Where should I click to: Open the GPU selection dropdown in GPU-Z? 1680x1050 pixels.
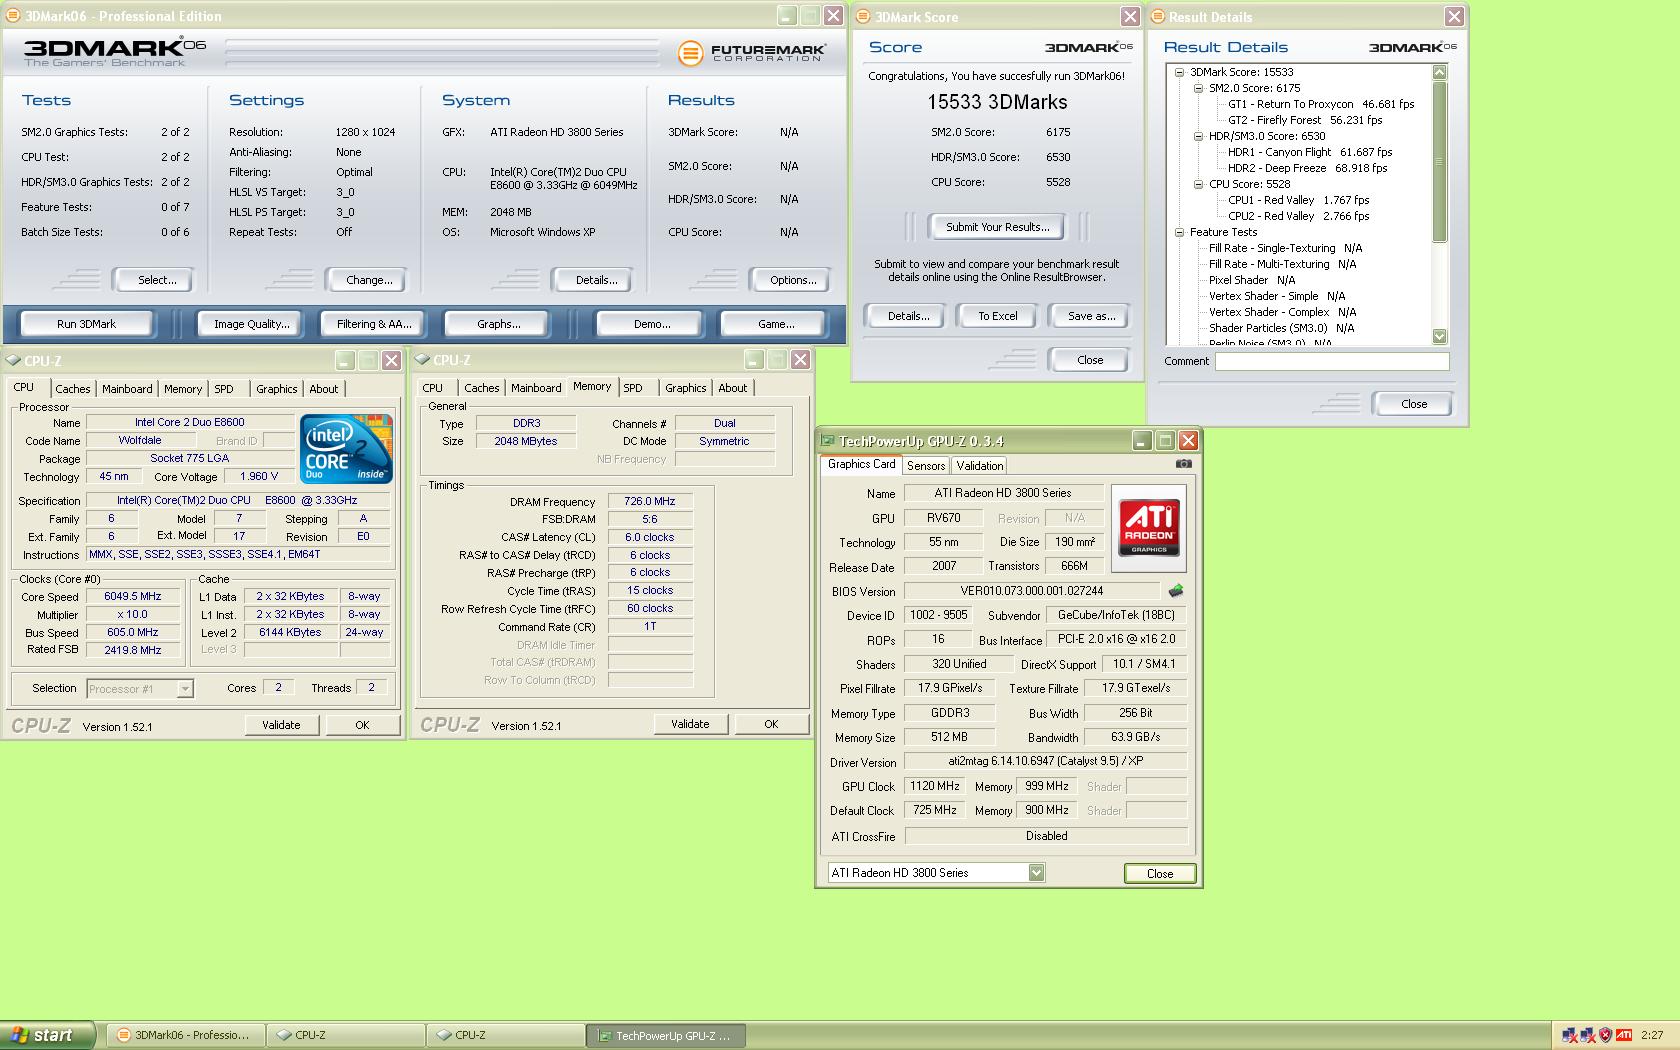(x=1036, y=872)
